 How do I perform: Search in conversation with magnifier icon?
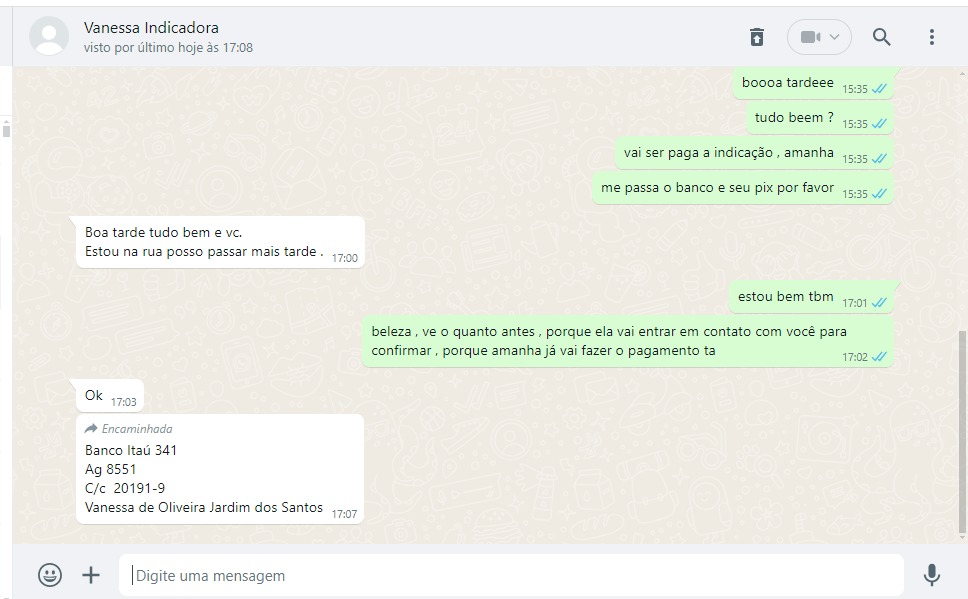tap(882, 37)
